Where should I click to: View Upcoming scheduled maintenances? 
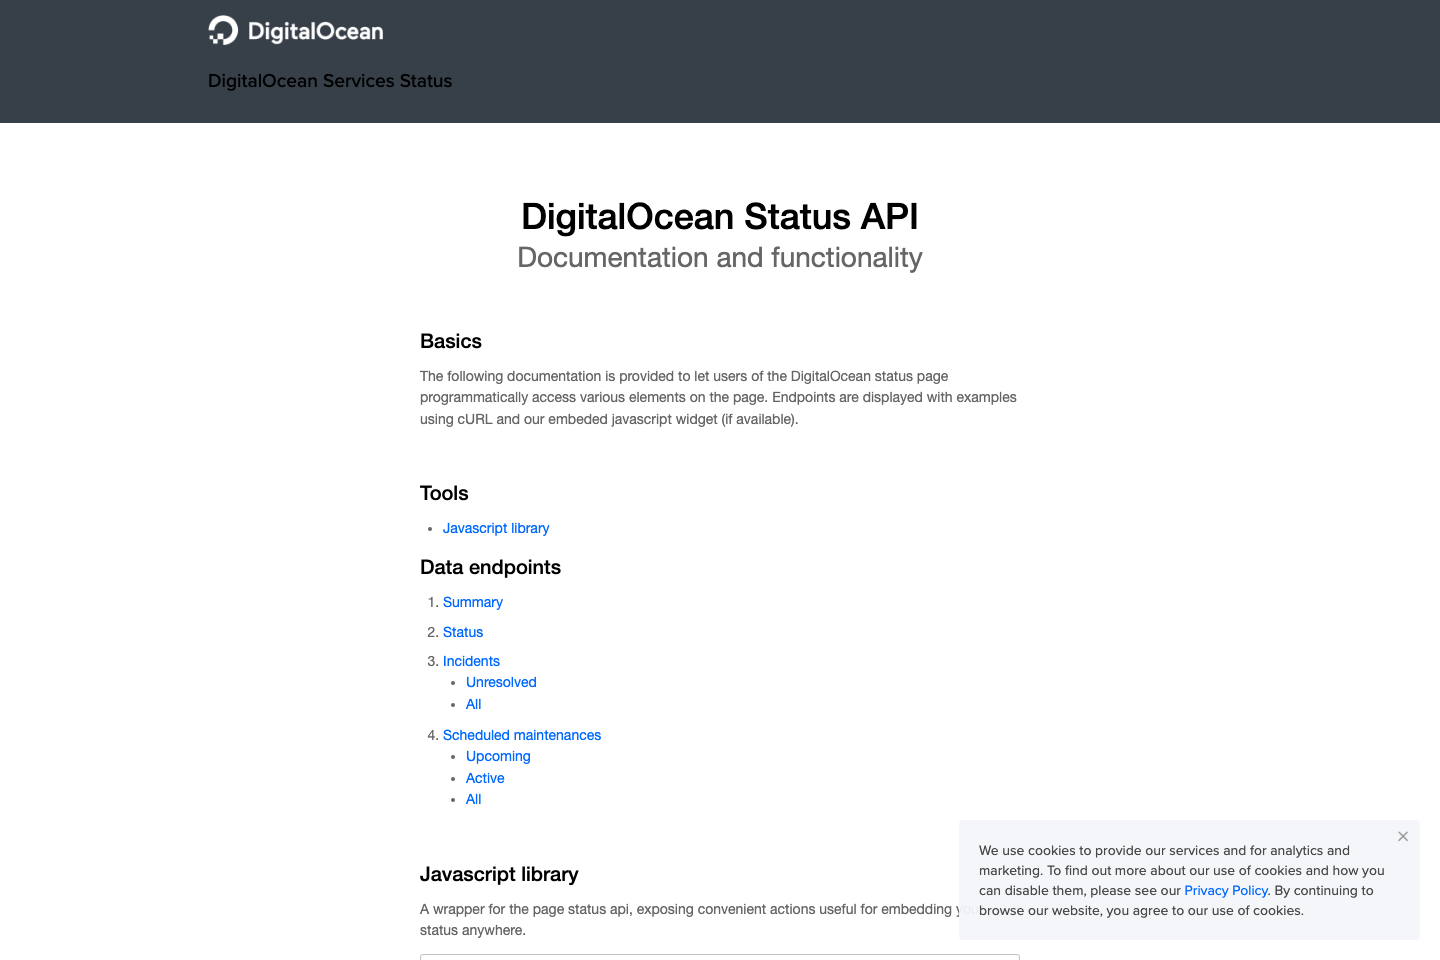[x=498, y=756]
